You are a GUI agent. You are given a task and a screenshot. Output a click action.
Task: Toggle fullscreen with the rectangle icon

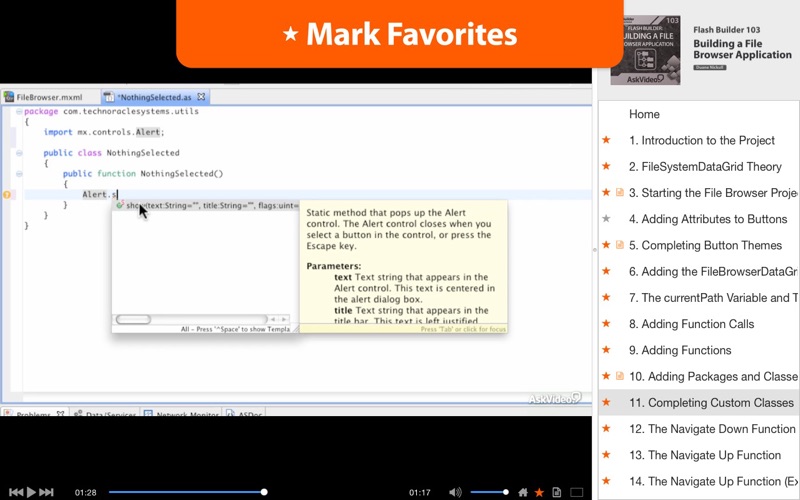click(x=577, y=492)
